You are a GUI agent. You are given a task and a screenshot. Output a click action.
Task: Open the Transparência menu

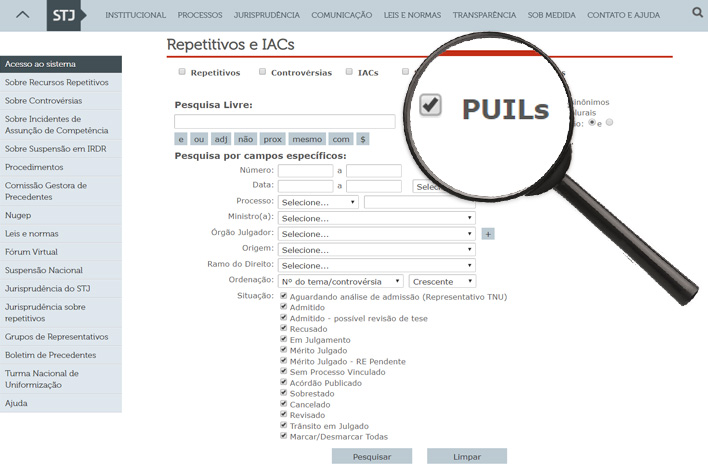(484, 15)
